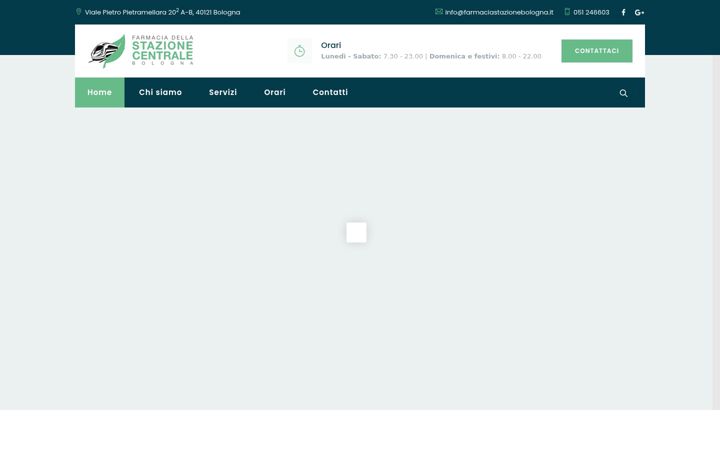Viewport: 720px width, 450px height.
Task: Open the Contatti menu item
Action: tap(330, 92)
